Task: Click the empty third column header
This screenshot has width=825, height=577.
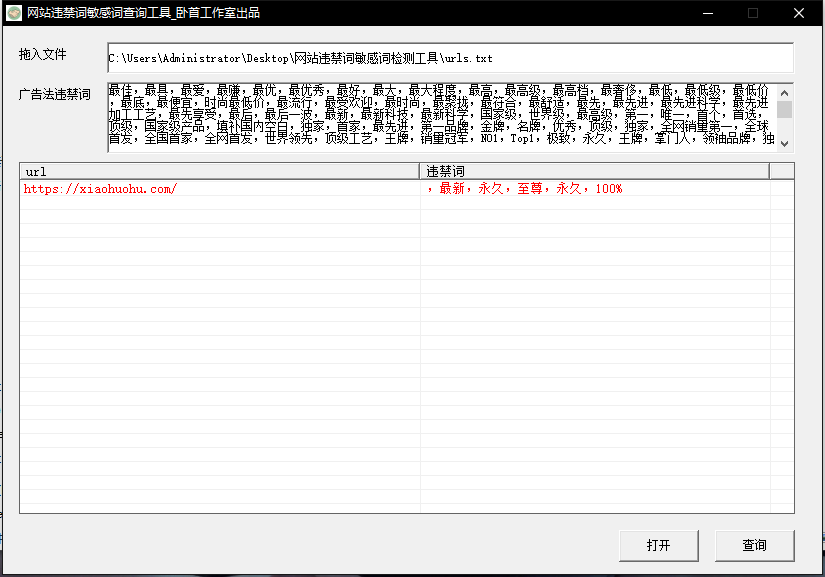Action: coord(781,171)
